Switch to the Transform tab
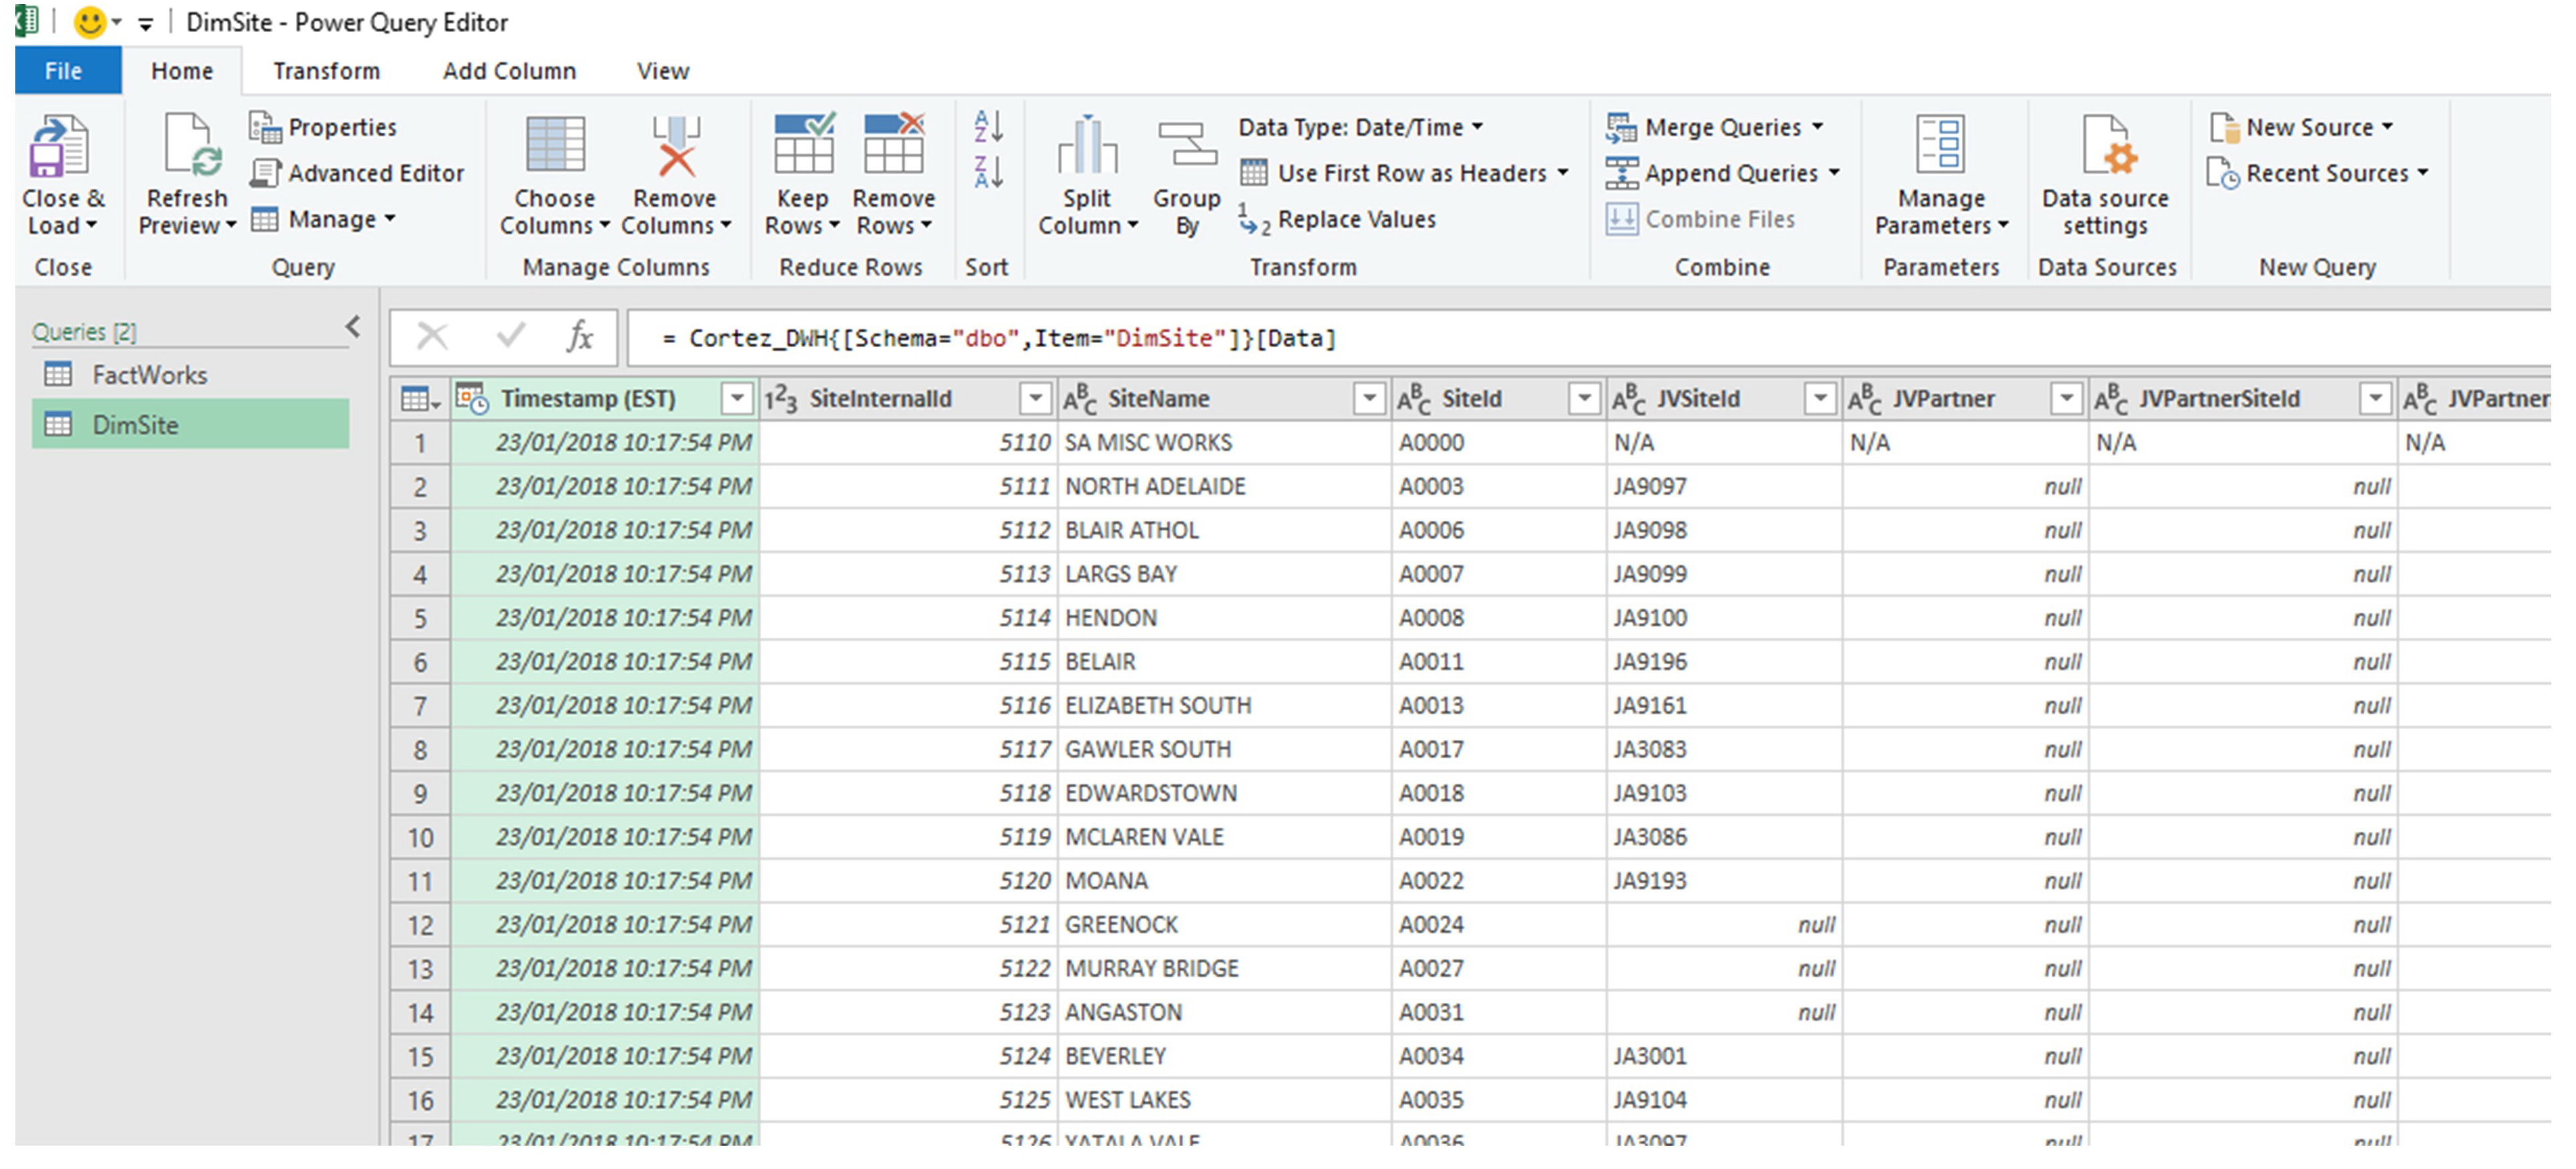 pyautogui.click(x=326, y=71)
